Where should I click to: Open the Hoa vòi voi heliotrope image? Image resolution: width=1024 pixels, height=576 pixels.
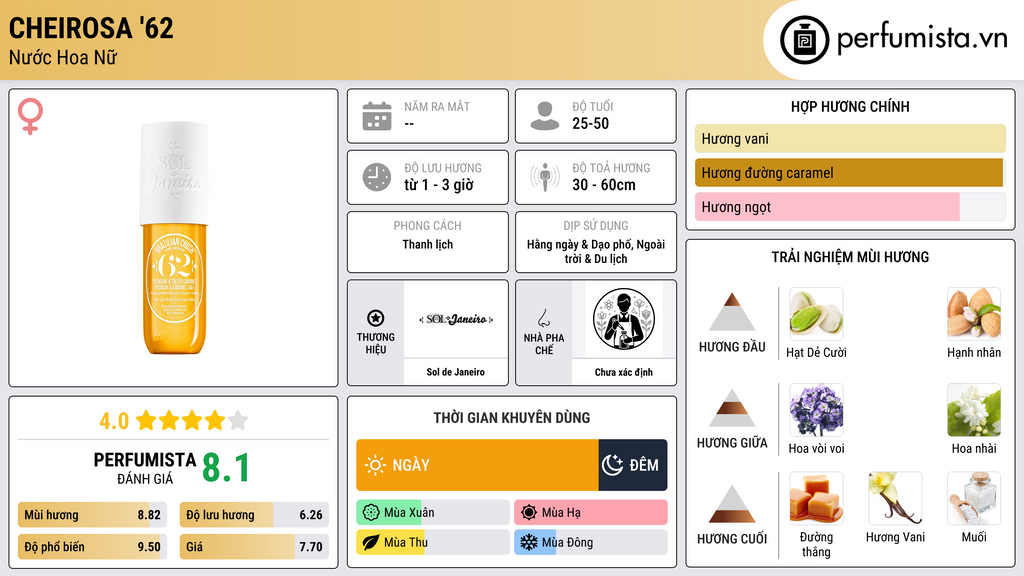coord(816,410)
